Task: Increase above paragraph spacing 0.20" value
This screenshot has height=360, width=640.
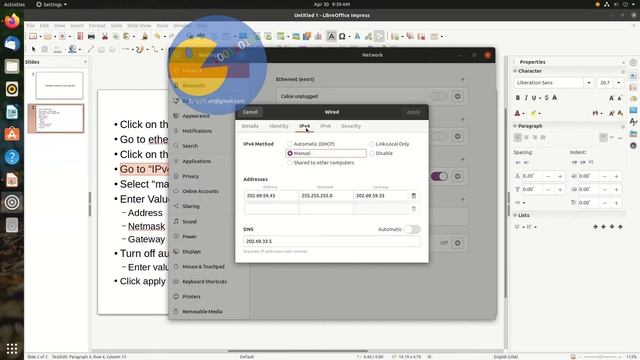Action: (560, 176)
